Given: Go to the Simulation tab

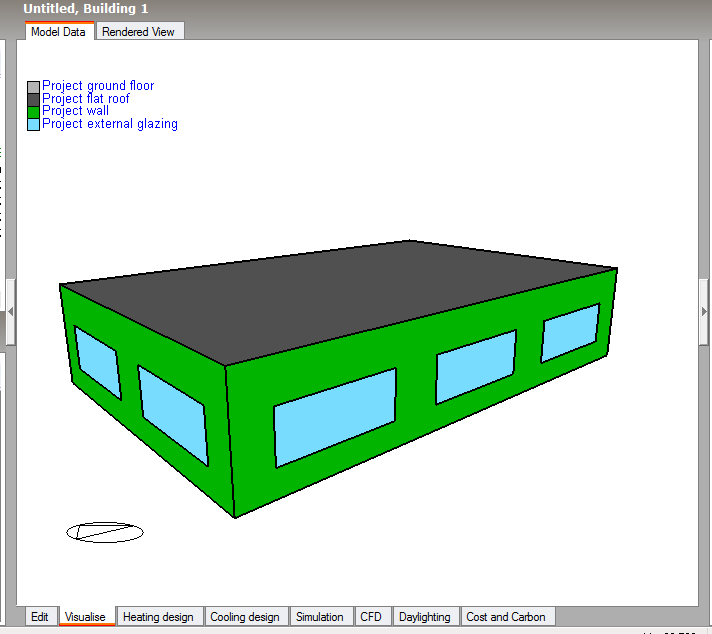Looking at the screenshot, I should (x=320, y=617).
